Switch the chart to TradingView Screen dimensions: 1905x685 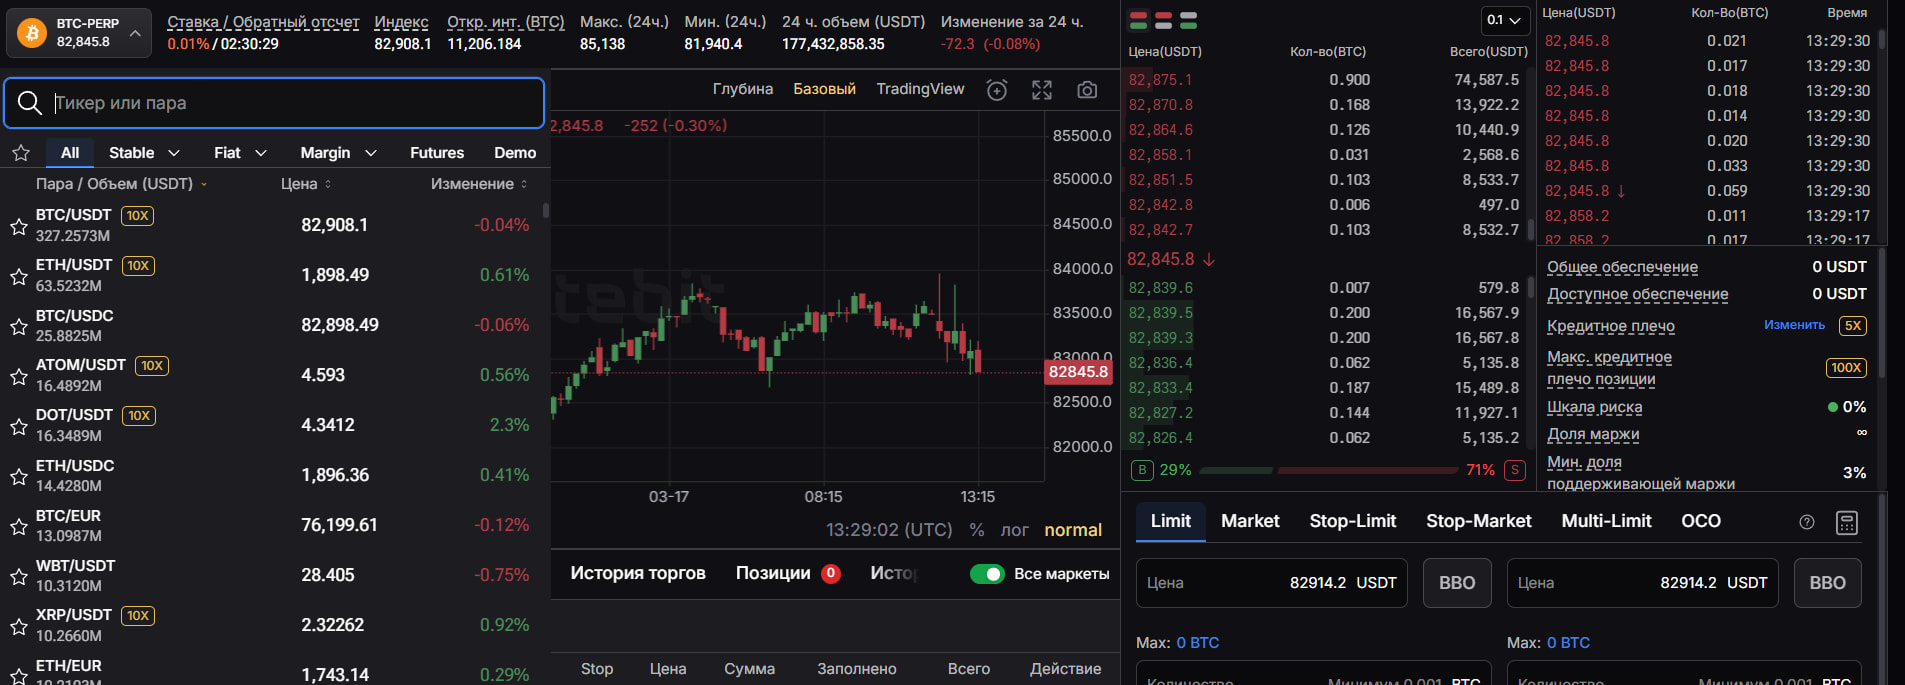click(x=920, y=89)
